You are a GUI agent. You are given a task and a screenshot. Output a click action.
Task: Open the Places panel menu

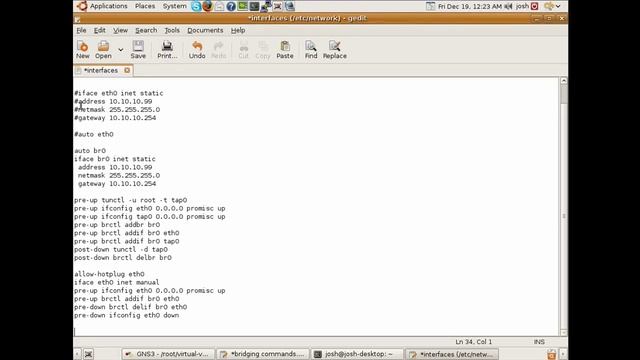point(145,6)
